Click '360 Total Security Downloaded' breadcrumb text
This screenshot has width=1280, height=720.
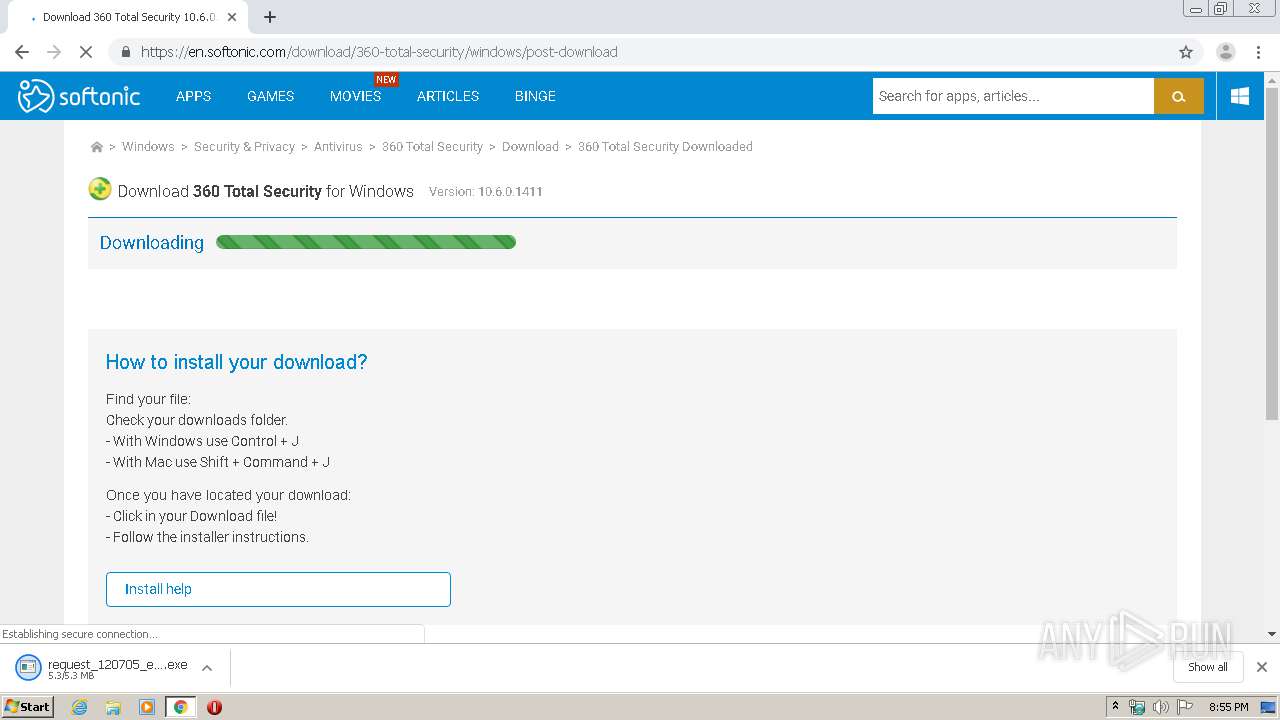[x=665, y=147]
